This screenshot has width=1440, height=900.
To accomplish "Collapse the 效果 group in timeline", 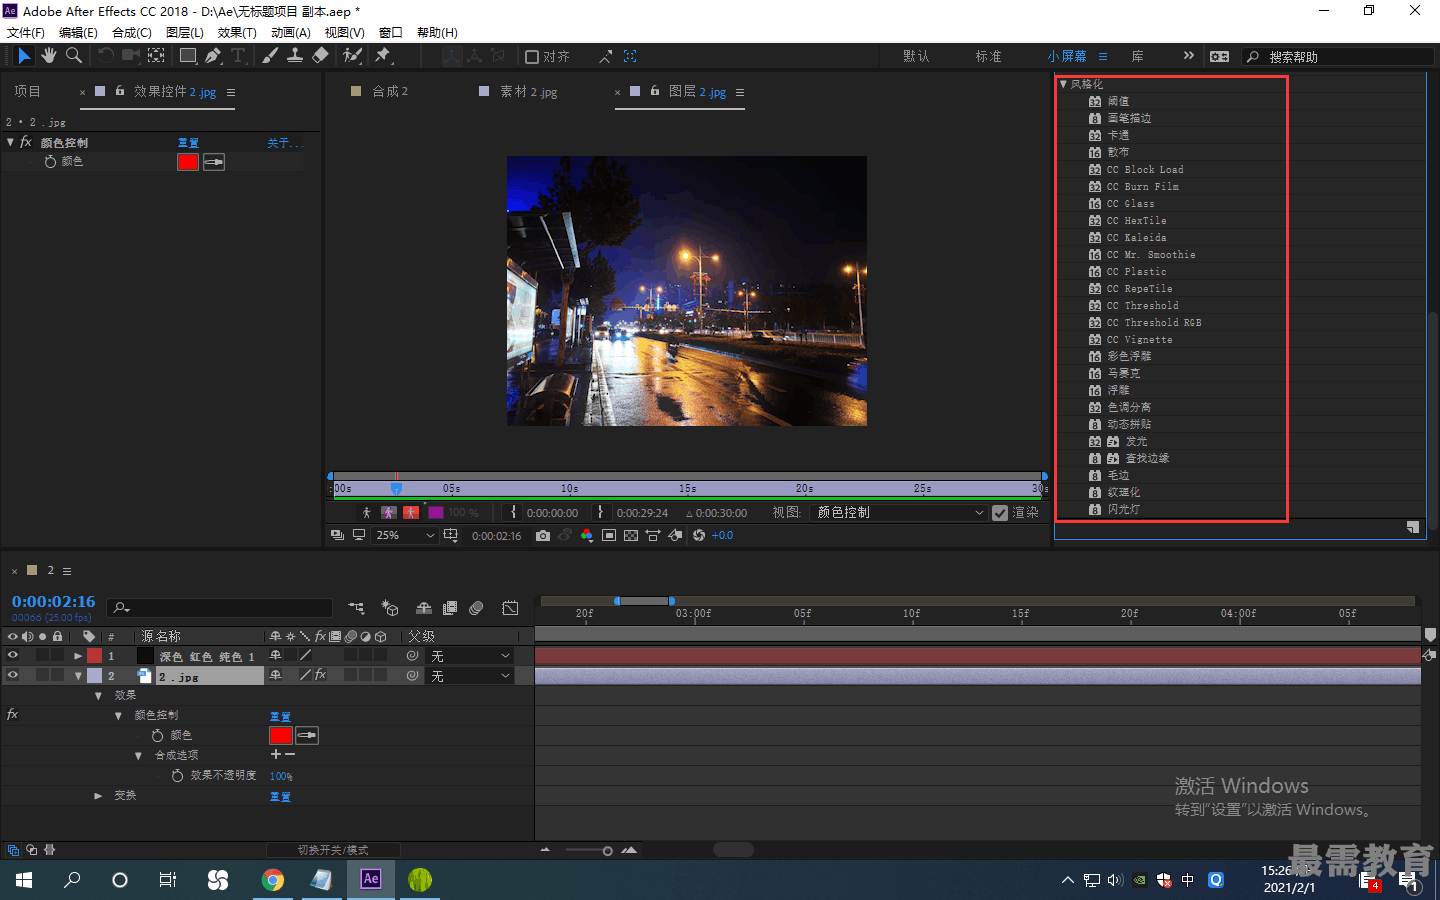I will tap(98, 696).
